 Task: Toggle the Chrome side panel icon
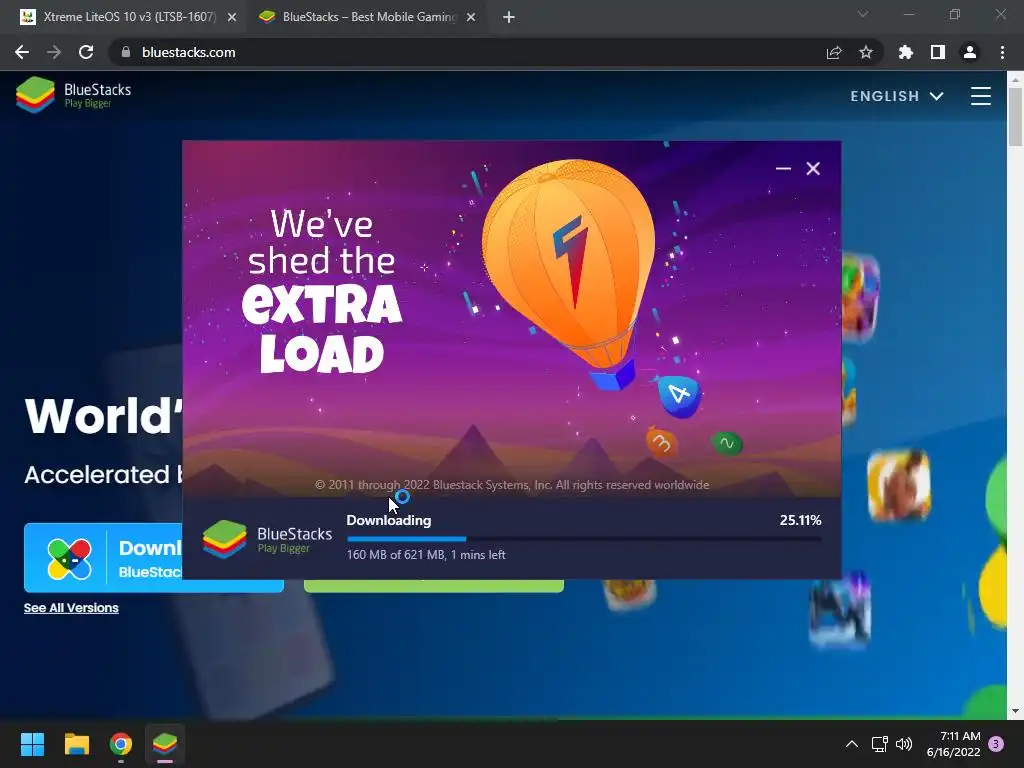coord(938,52)
